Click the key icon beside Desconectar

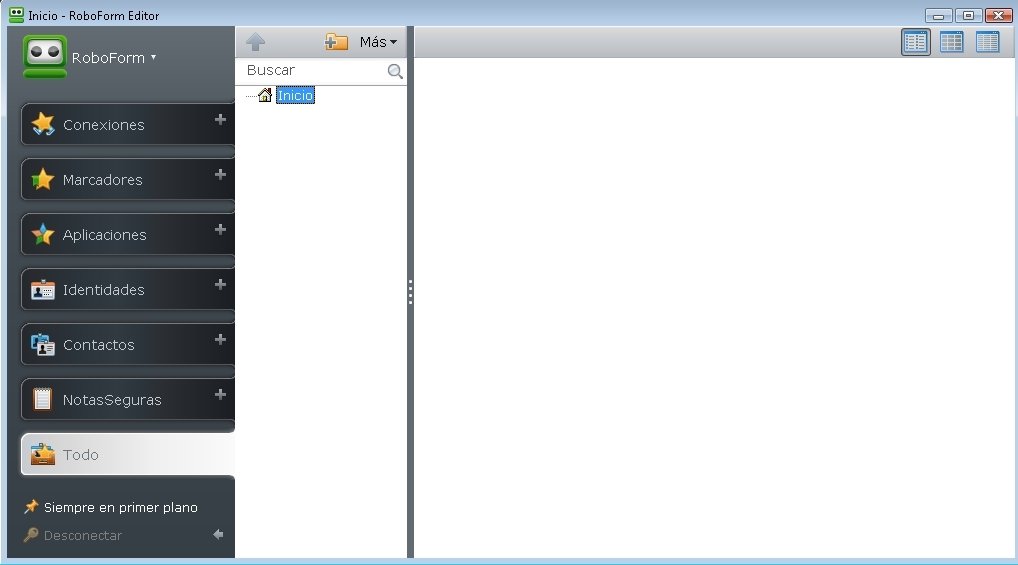[x=31, y=535]
